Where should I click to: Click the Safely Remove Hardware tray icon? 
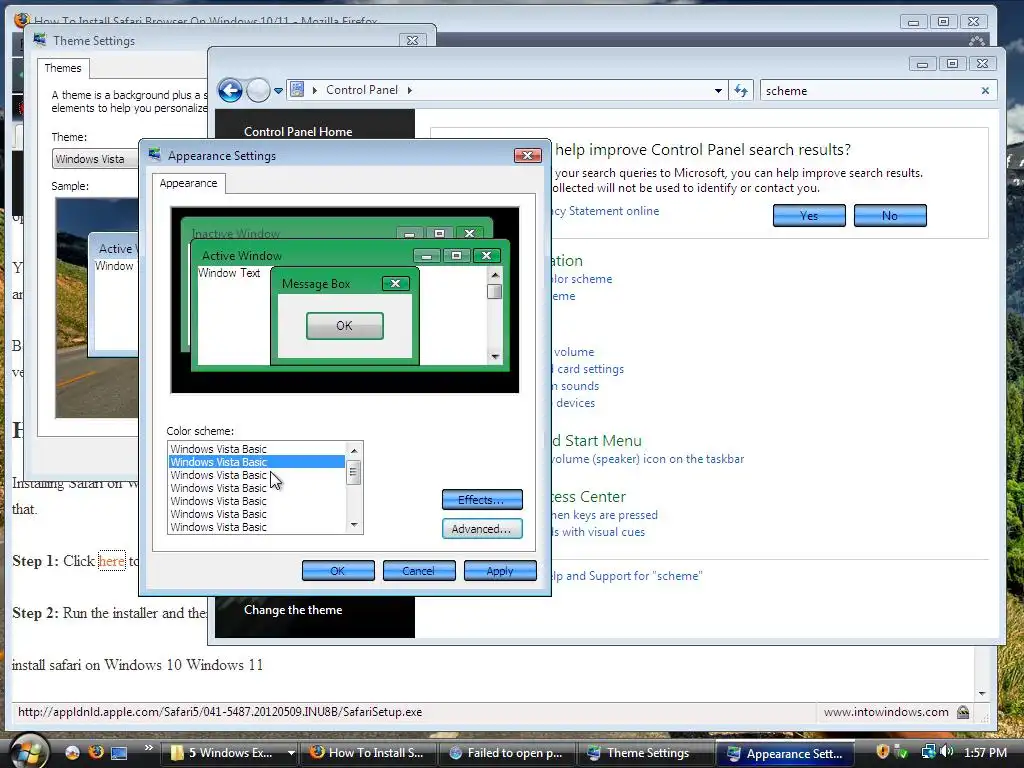click(901, 752)
